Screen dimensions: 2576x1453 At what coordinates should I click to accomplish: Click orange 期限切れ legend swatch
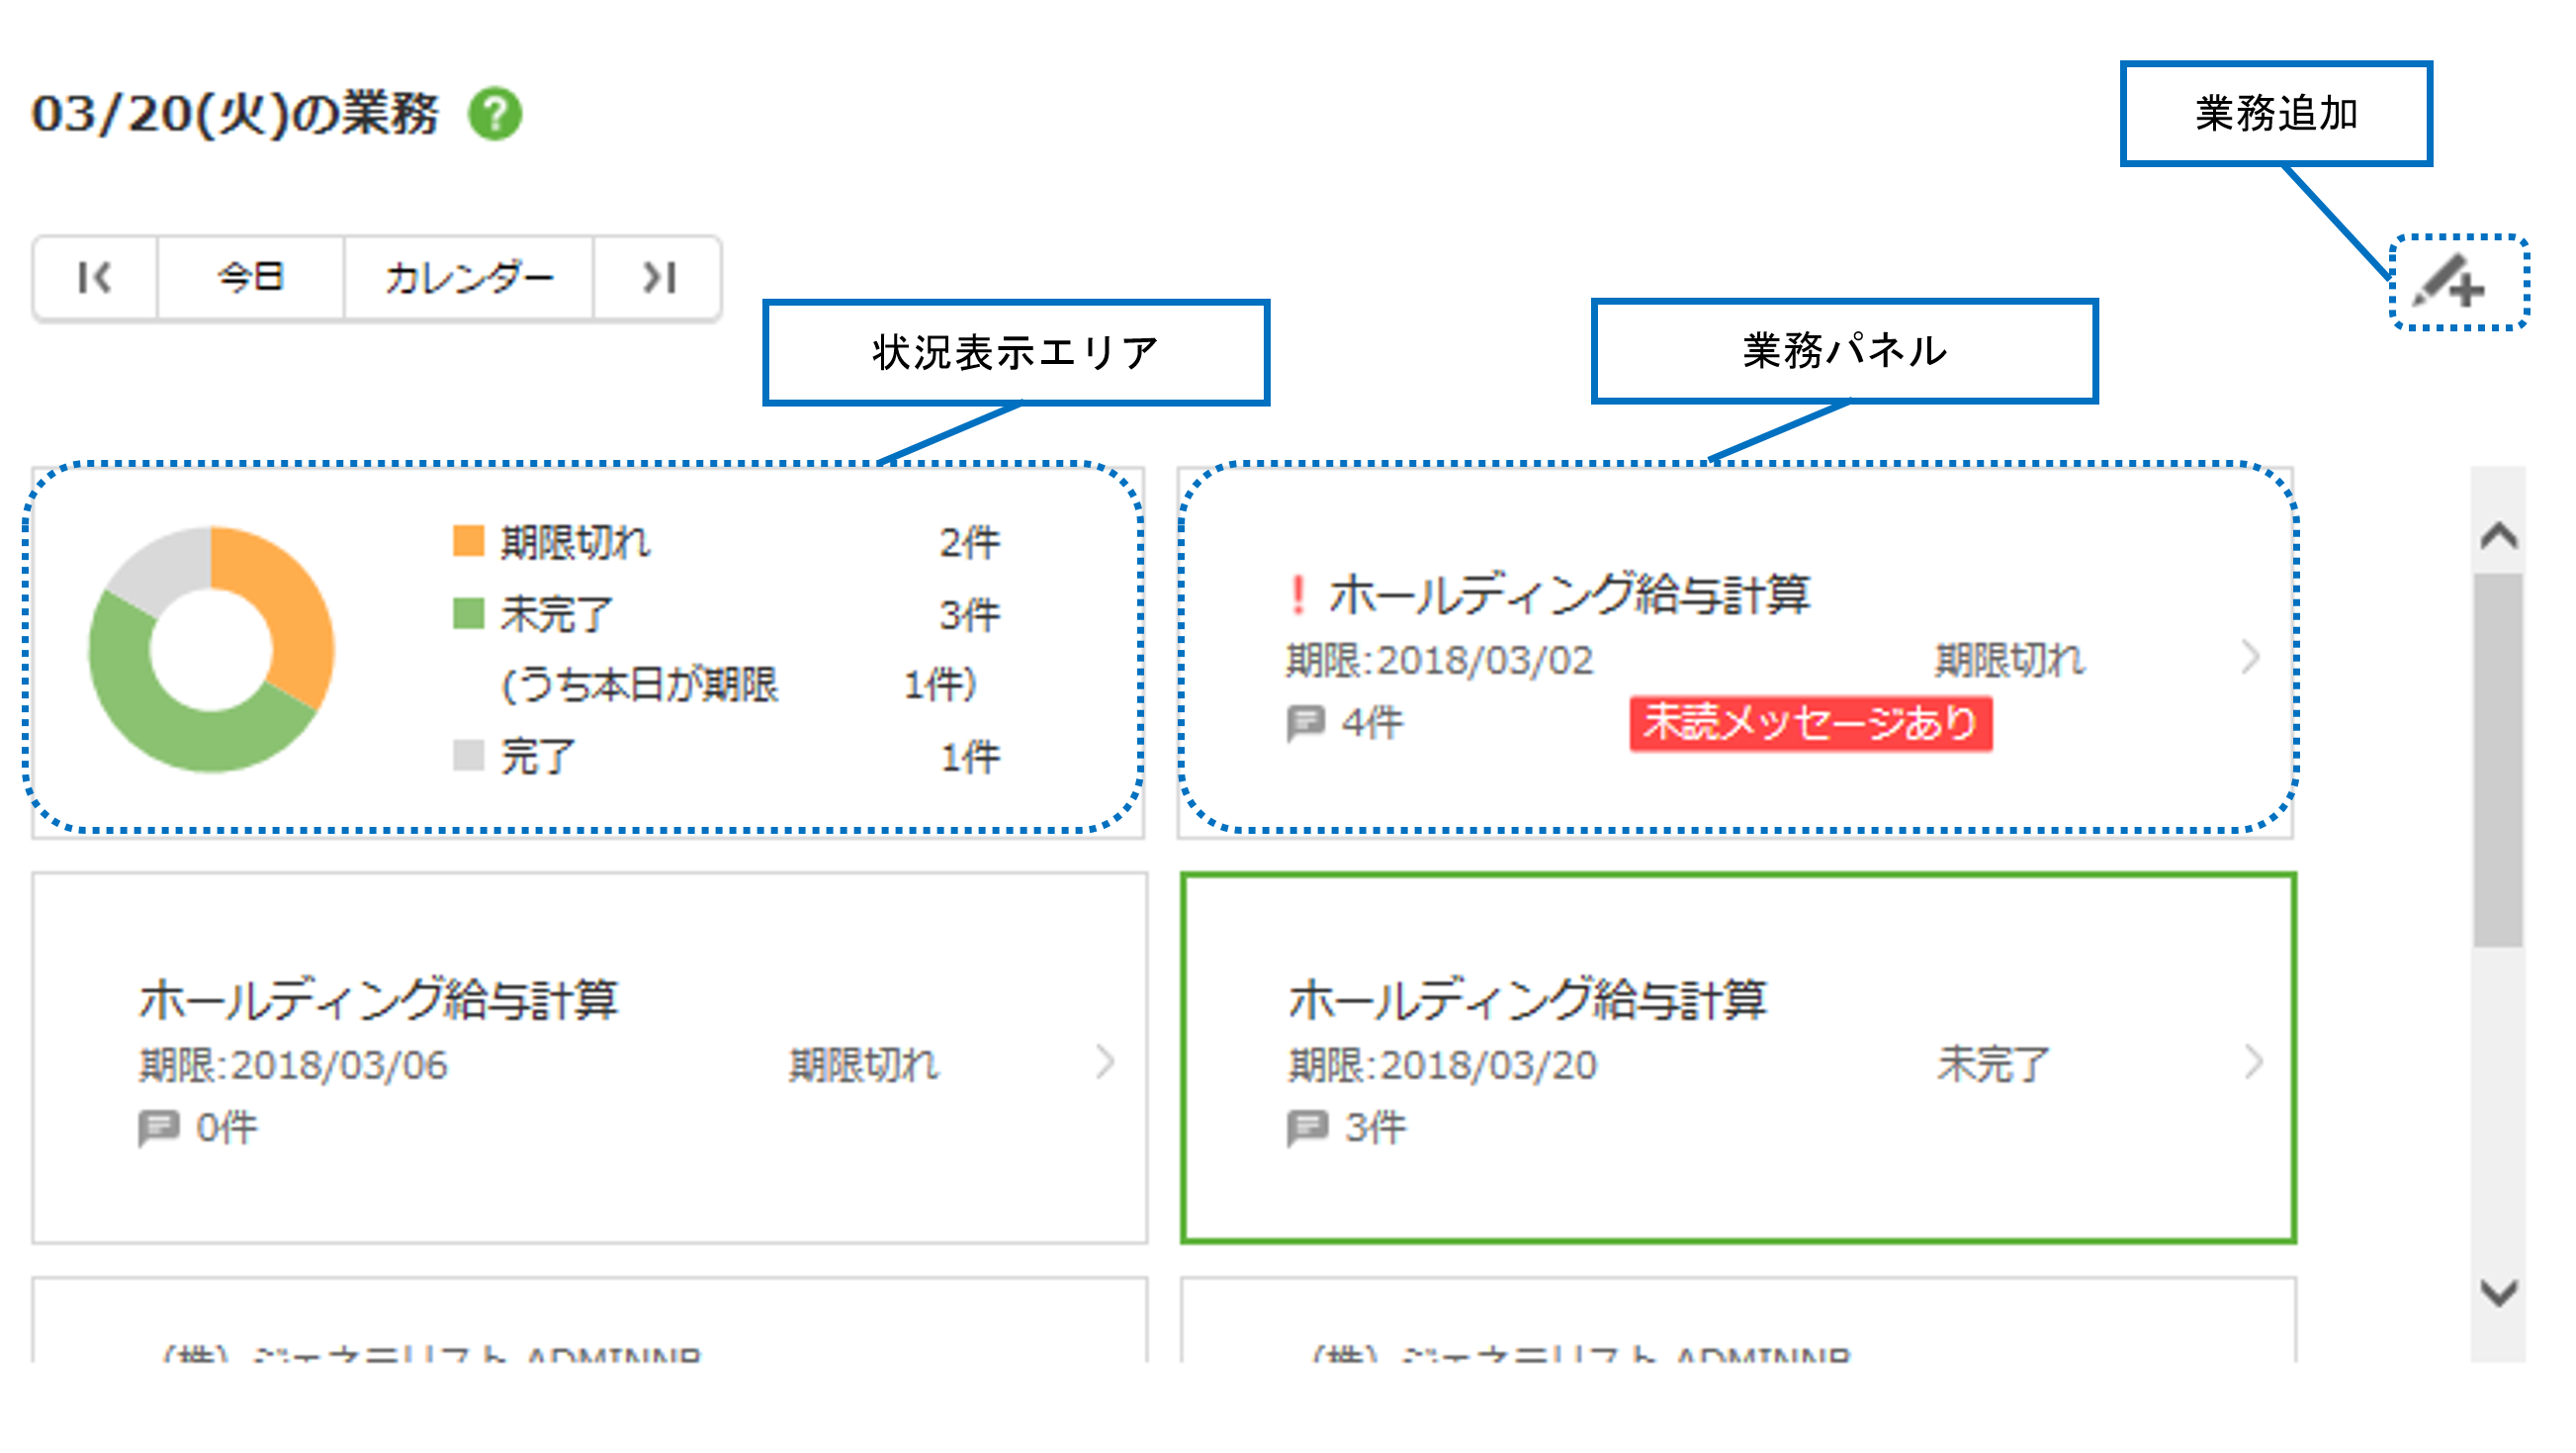point(468,541)
